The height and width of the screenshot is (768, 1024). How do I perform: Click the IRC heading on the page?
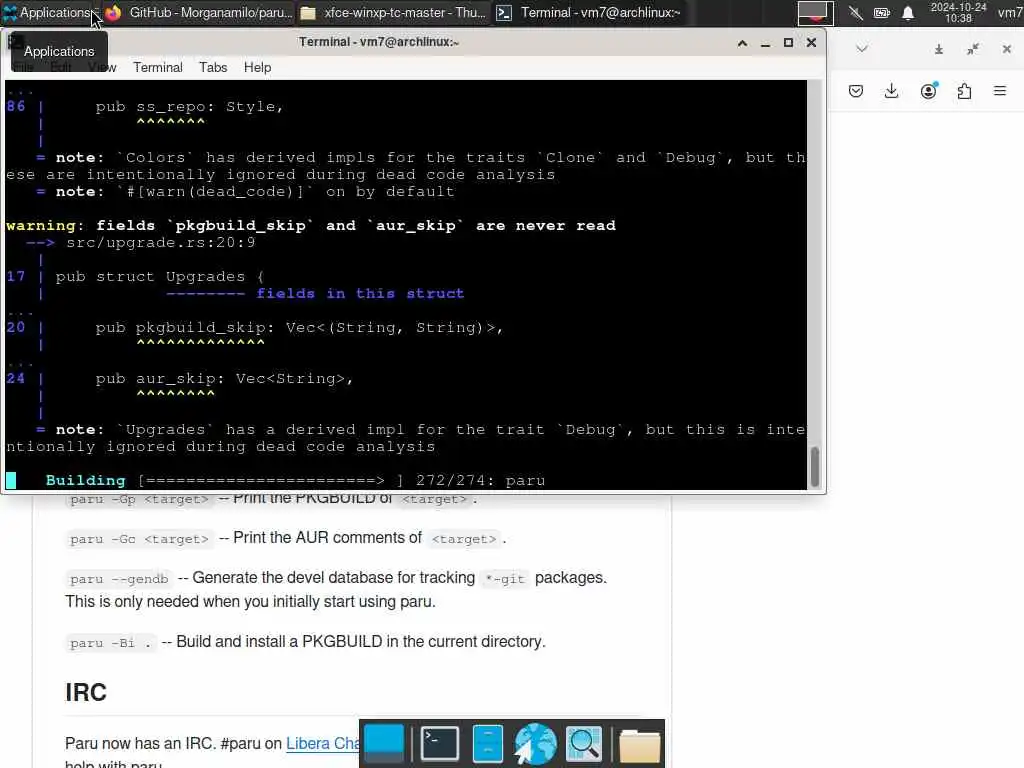[x=86, y=692]
